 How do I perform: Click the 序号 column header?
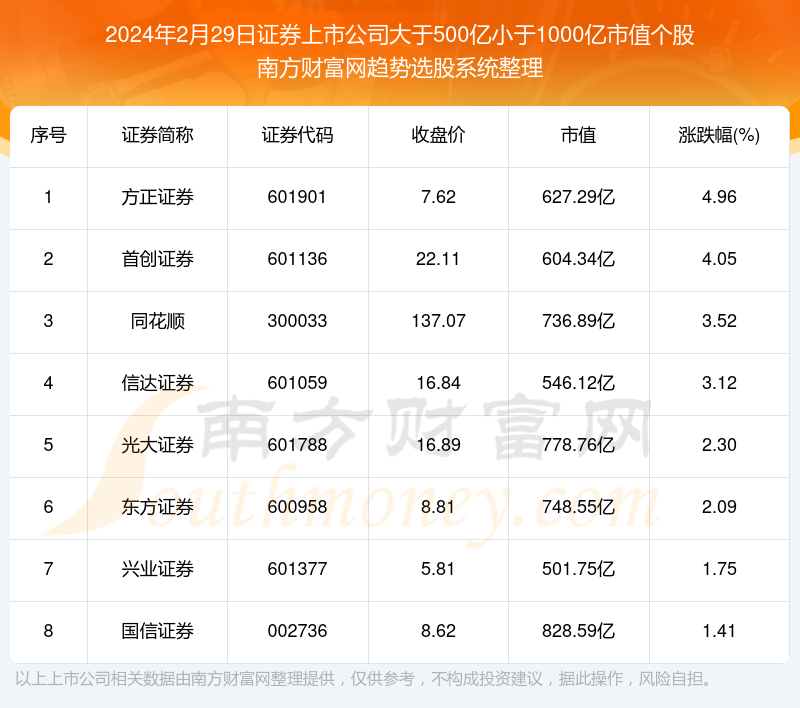tap(48, 135)
